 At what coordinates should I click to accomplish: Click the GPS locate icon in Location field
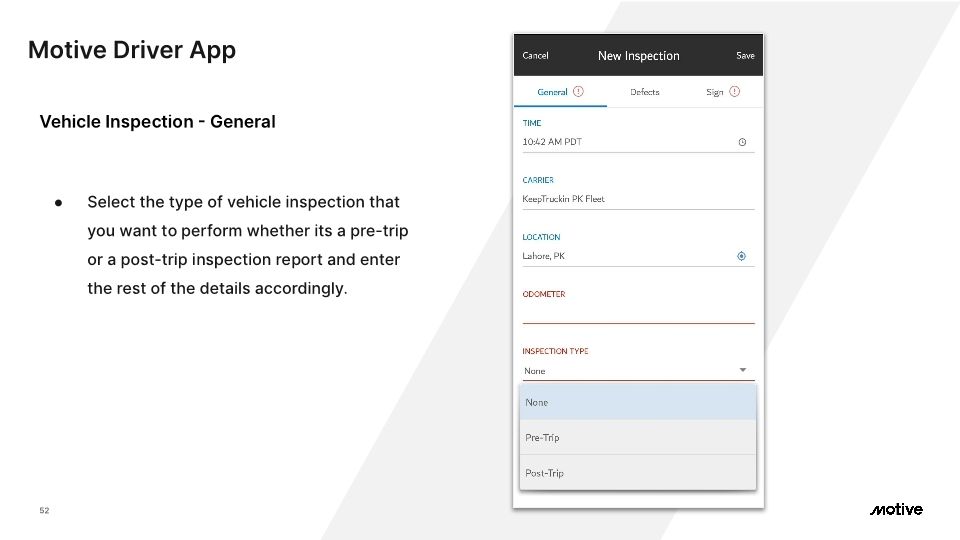(x=741, y=256)
